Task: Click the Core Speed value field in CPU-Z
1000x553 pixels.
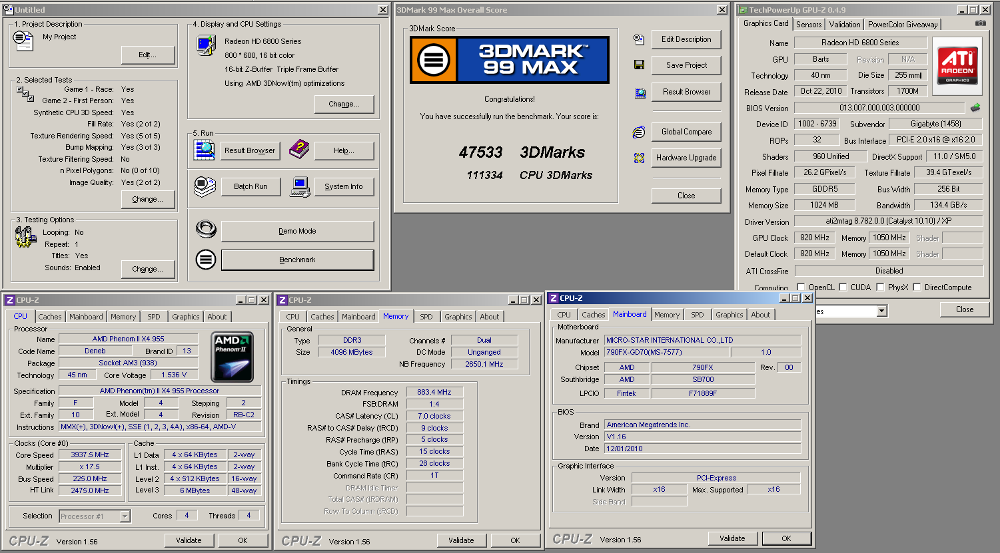Action: coord(90,455)
